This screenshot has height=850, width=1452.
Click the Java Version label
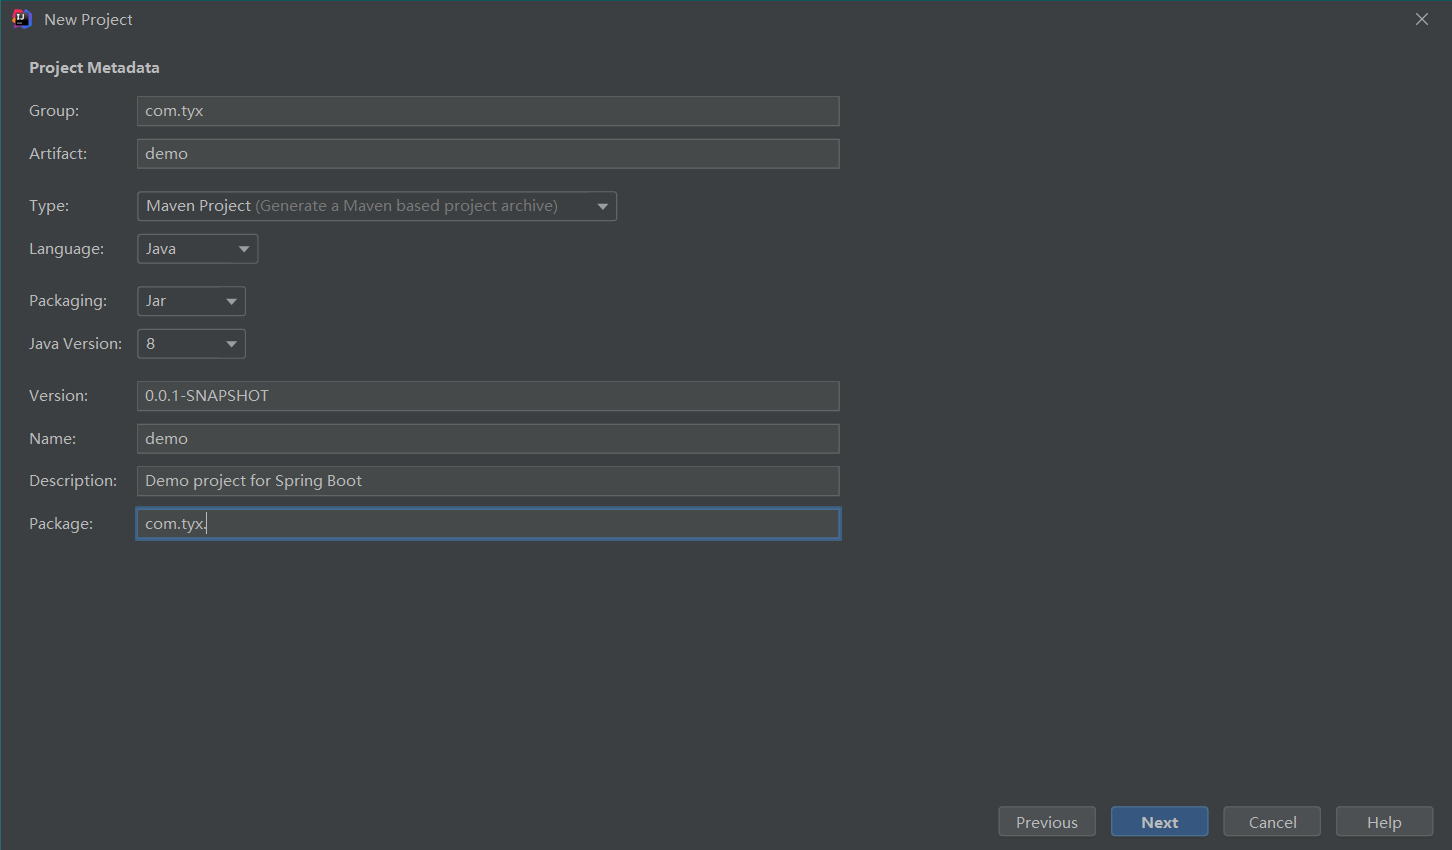tap(75, 344)
